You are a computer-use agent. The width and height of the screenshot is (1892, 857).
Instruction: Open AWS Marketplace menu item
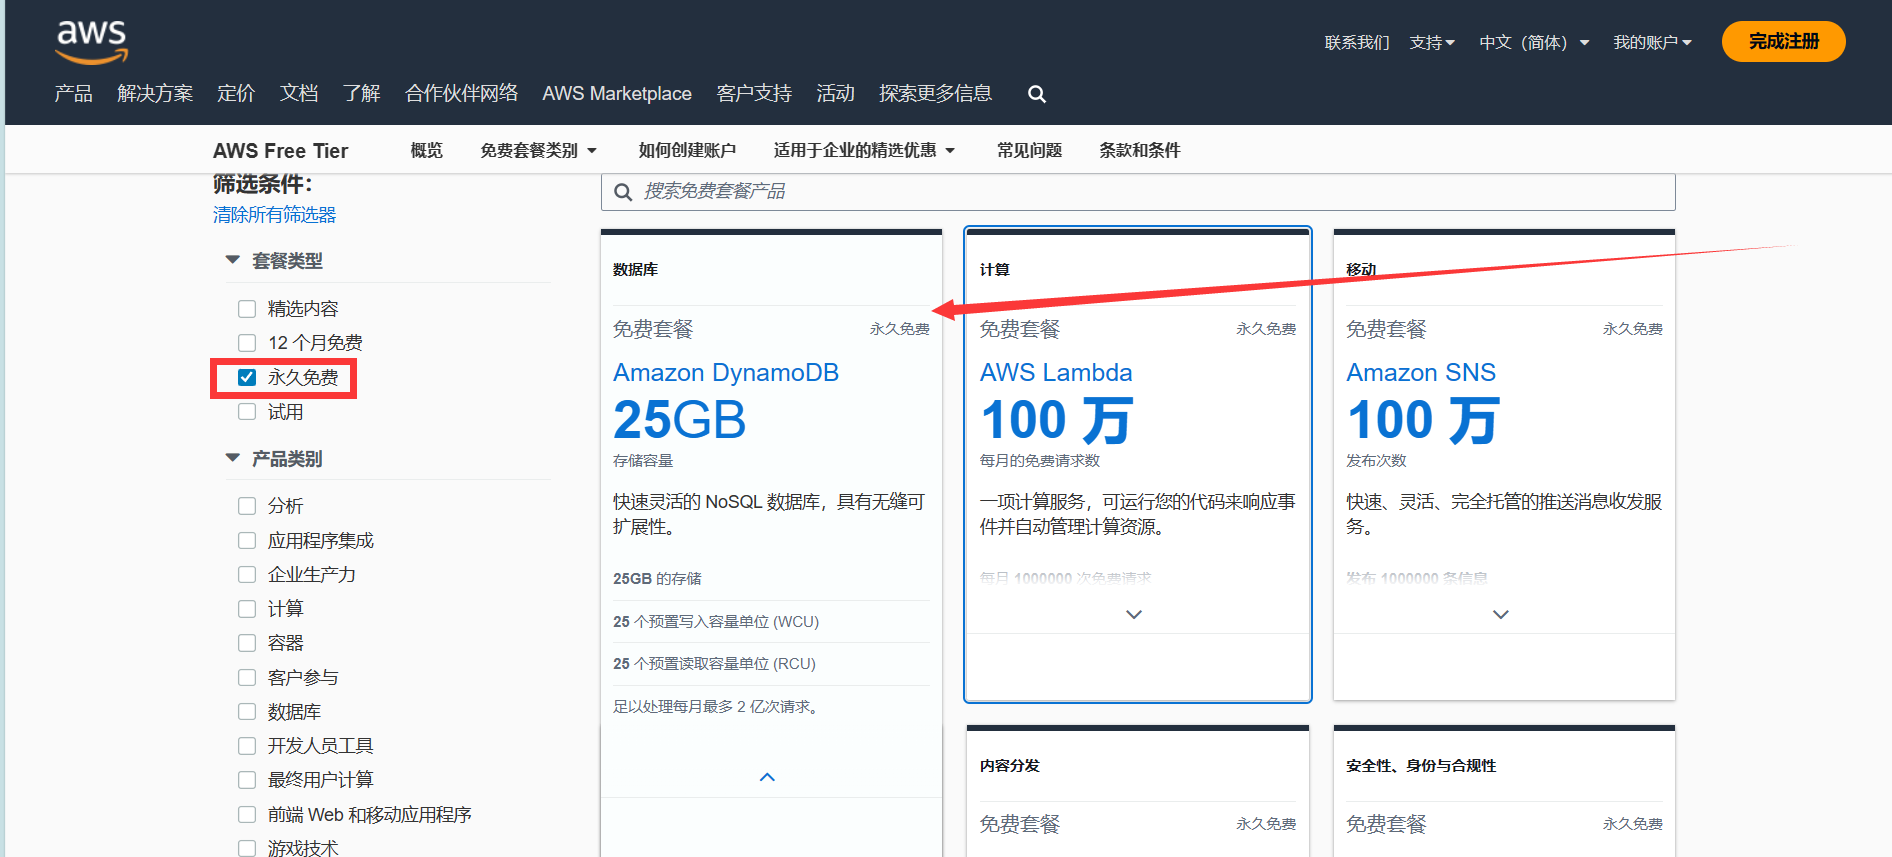(x=617, y=94)
